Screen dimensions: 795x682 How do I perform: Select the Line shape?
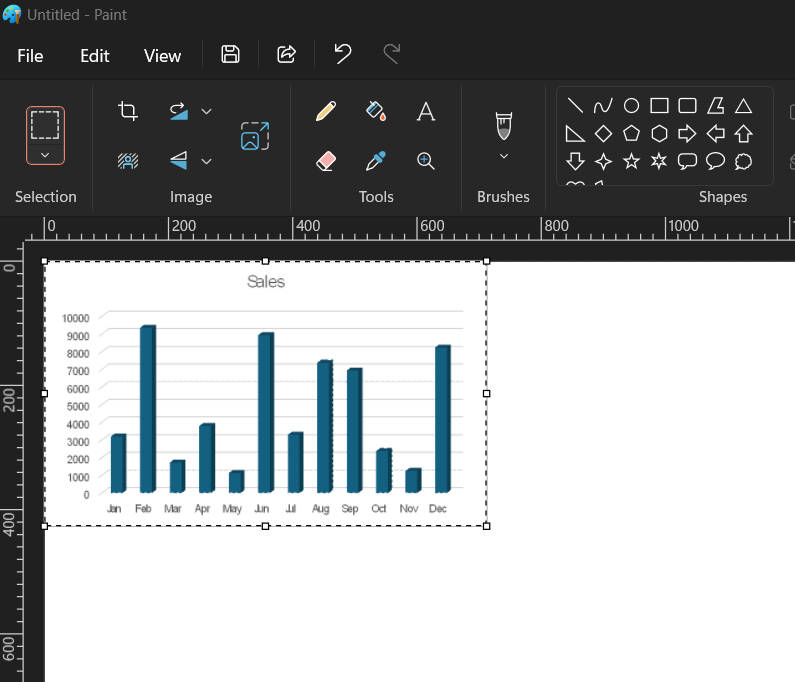575,105
